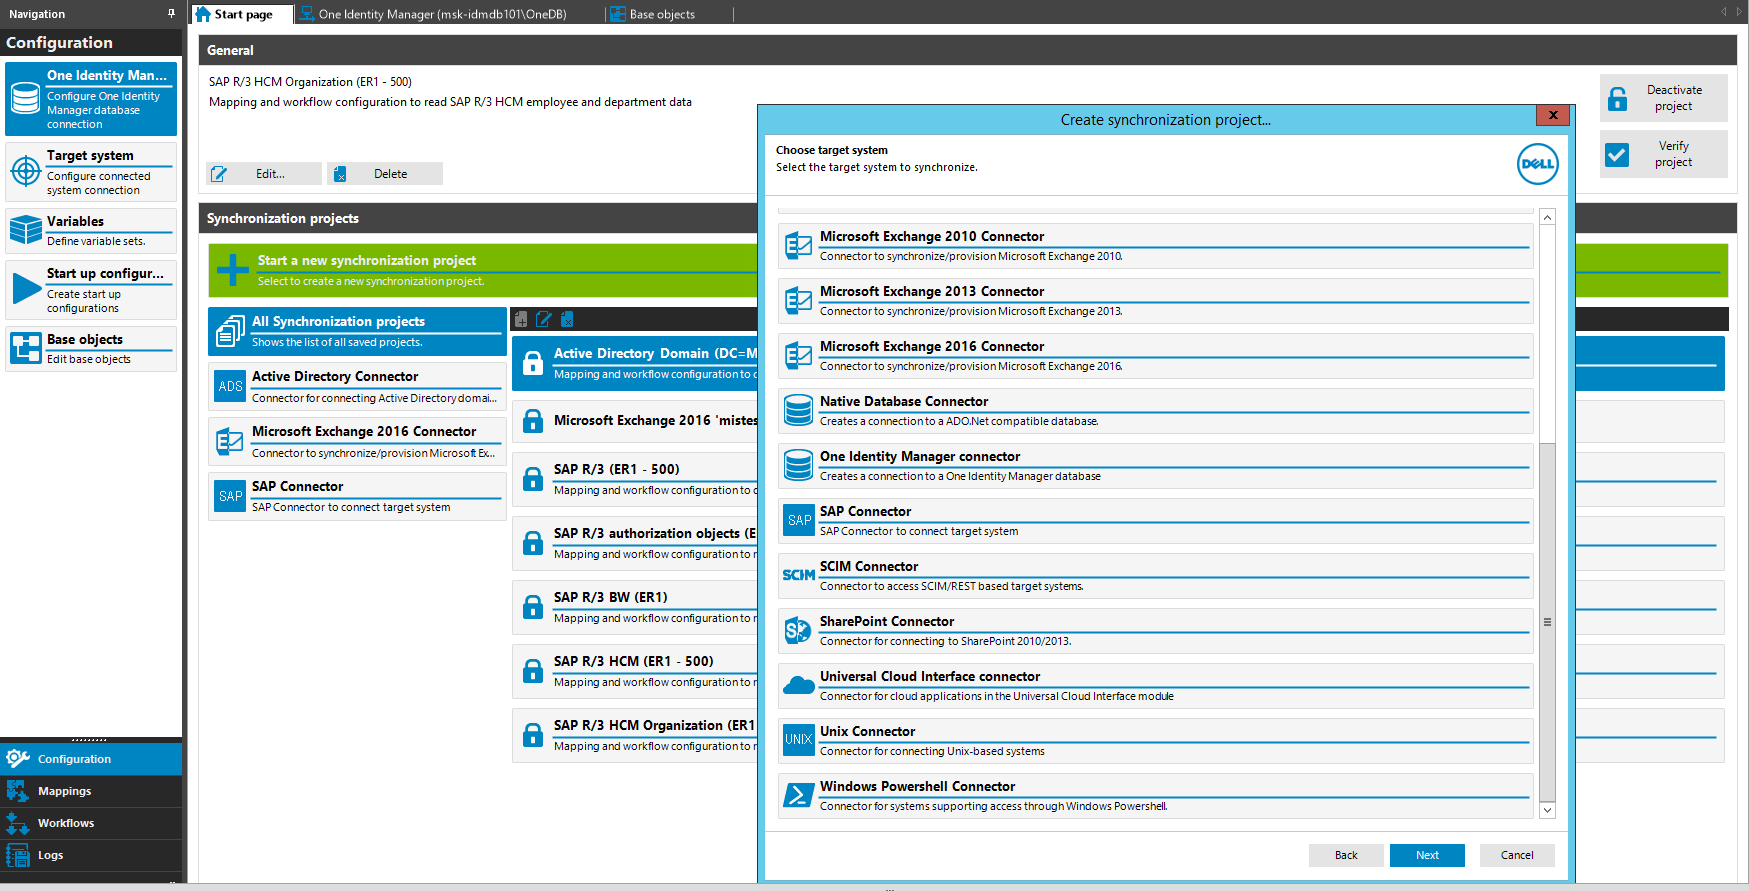Click the Base objects navigation icon
This screenshot has height=891, width=1749.
point(25,348)
